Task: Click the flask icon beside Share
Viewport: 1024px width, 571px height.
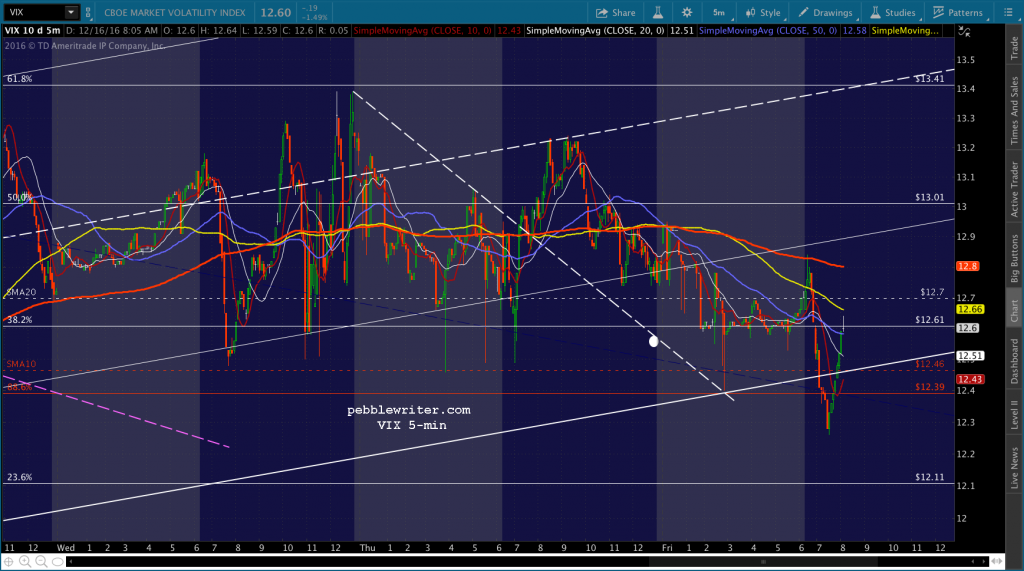Action: pyautogui.click(x=658, y=13)
